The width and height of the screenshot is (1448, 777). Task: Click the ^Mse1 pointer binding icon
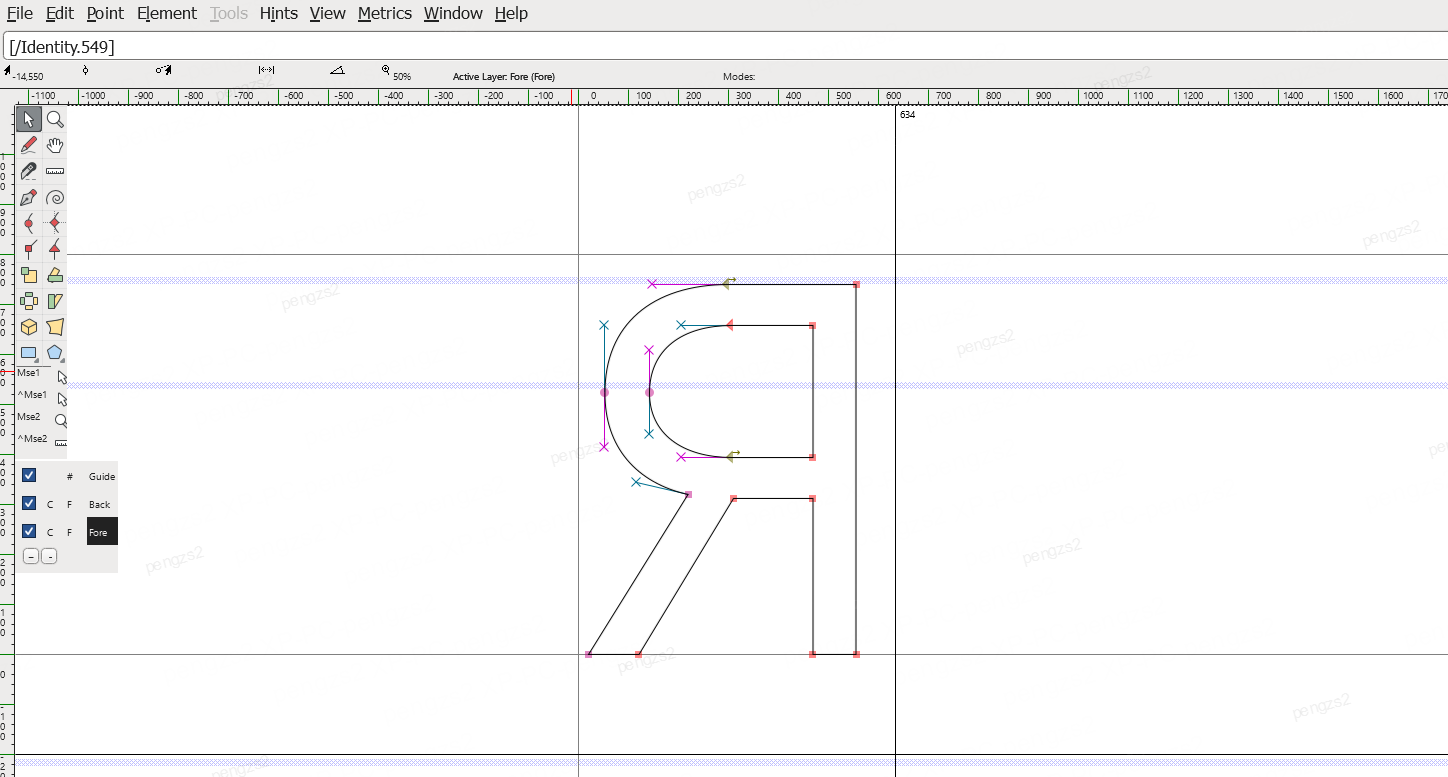pyautogui.click(x=61, y=399)
